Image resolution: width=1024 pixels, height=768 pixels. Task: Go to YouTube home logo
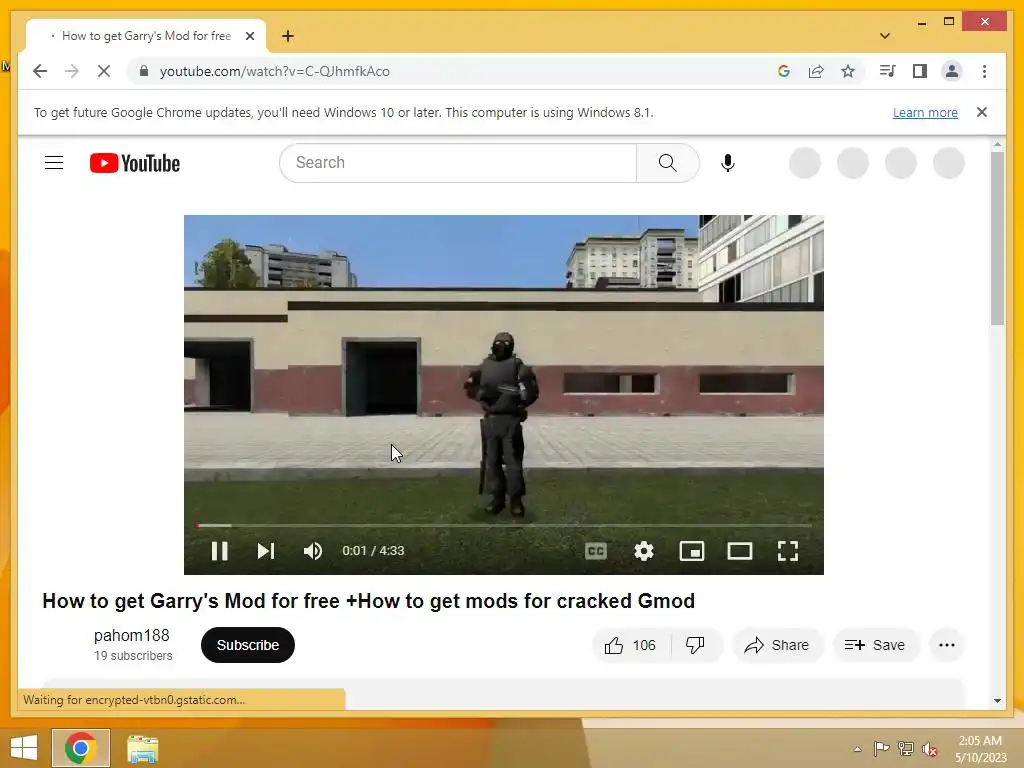(x=135, y=163)
